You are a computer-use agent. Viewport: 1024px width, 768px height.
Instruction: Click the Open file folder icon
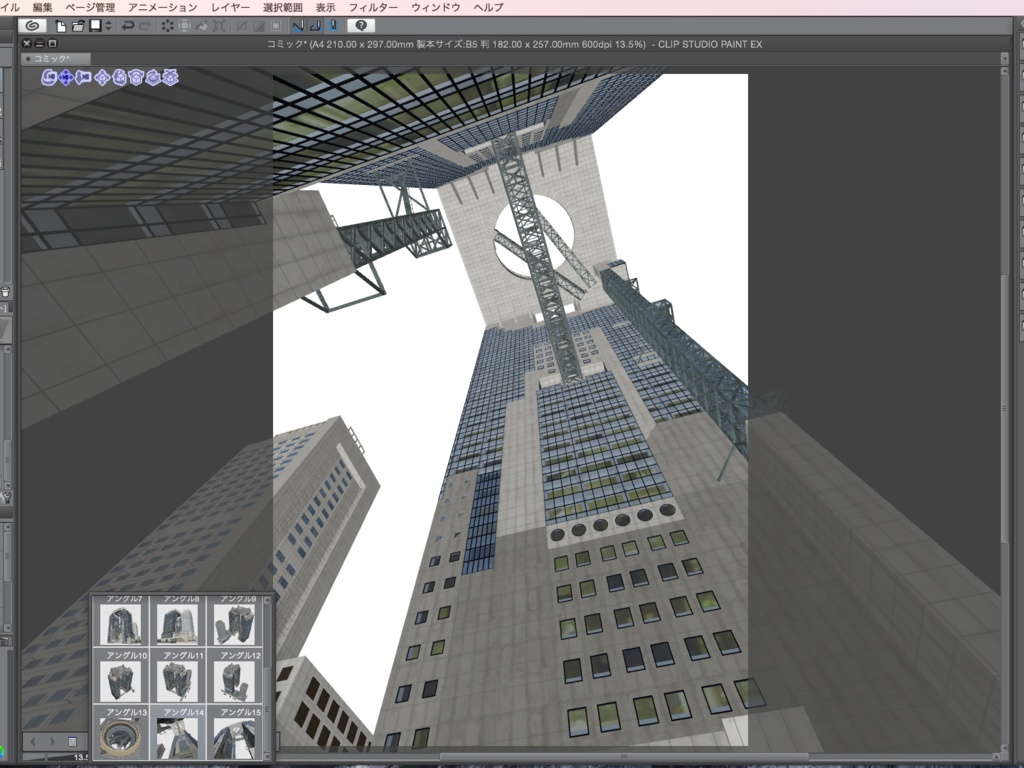point(78,26)
